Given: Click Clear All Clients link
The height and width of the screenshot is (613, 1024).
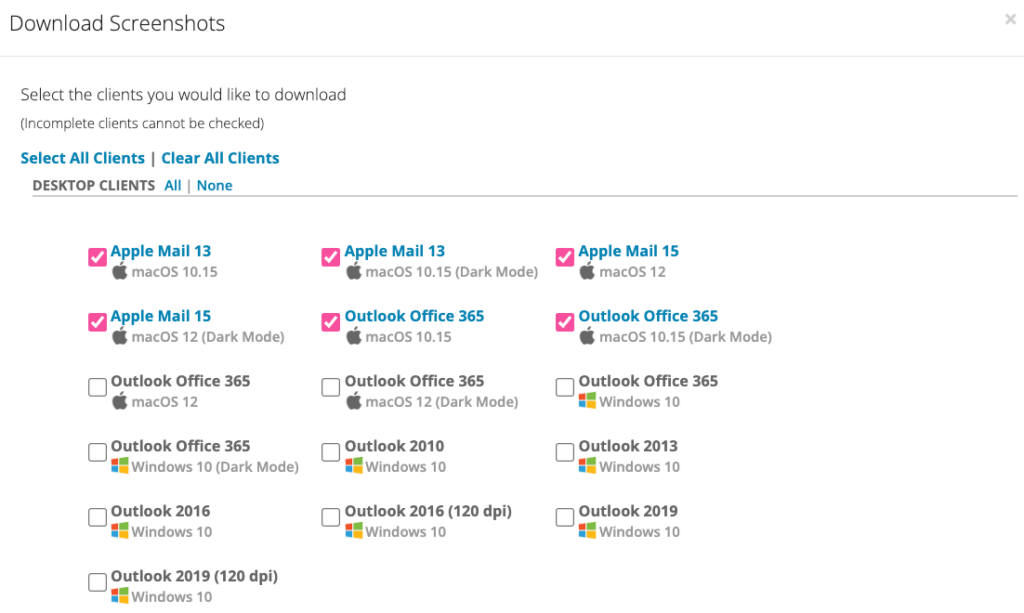Looking at the screenshot, I should tap(220, 158).
